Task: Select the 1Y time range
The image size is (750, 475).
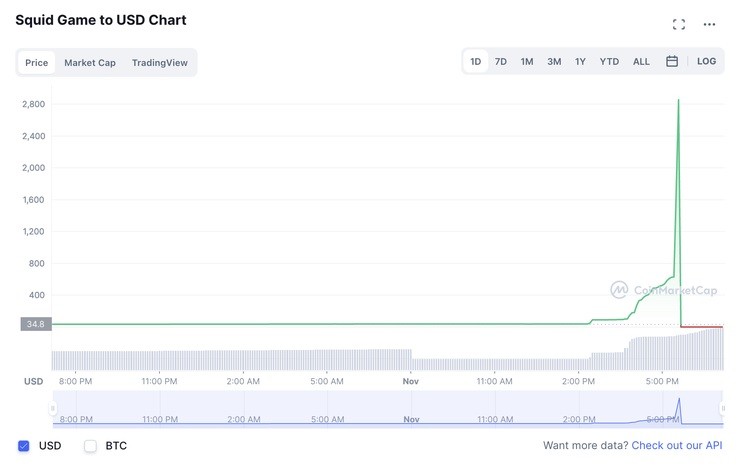Action: click(x=580, y=61)
